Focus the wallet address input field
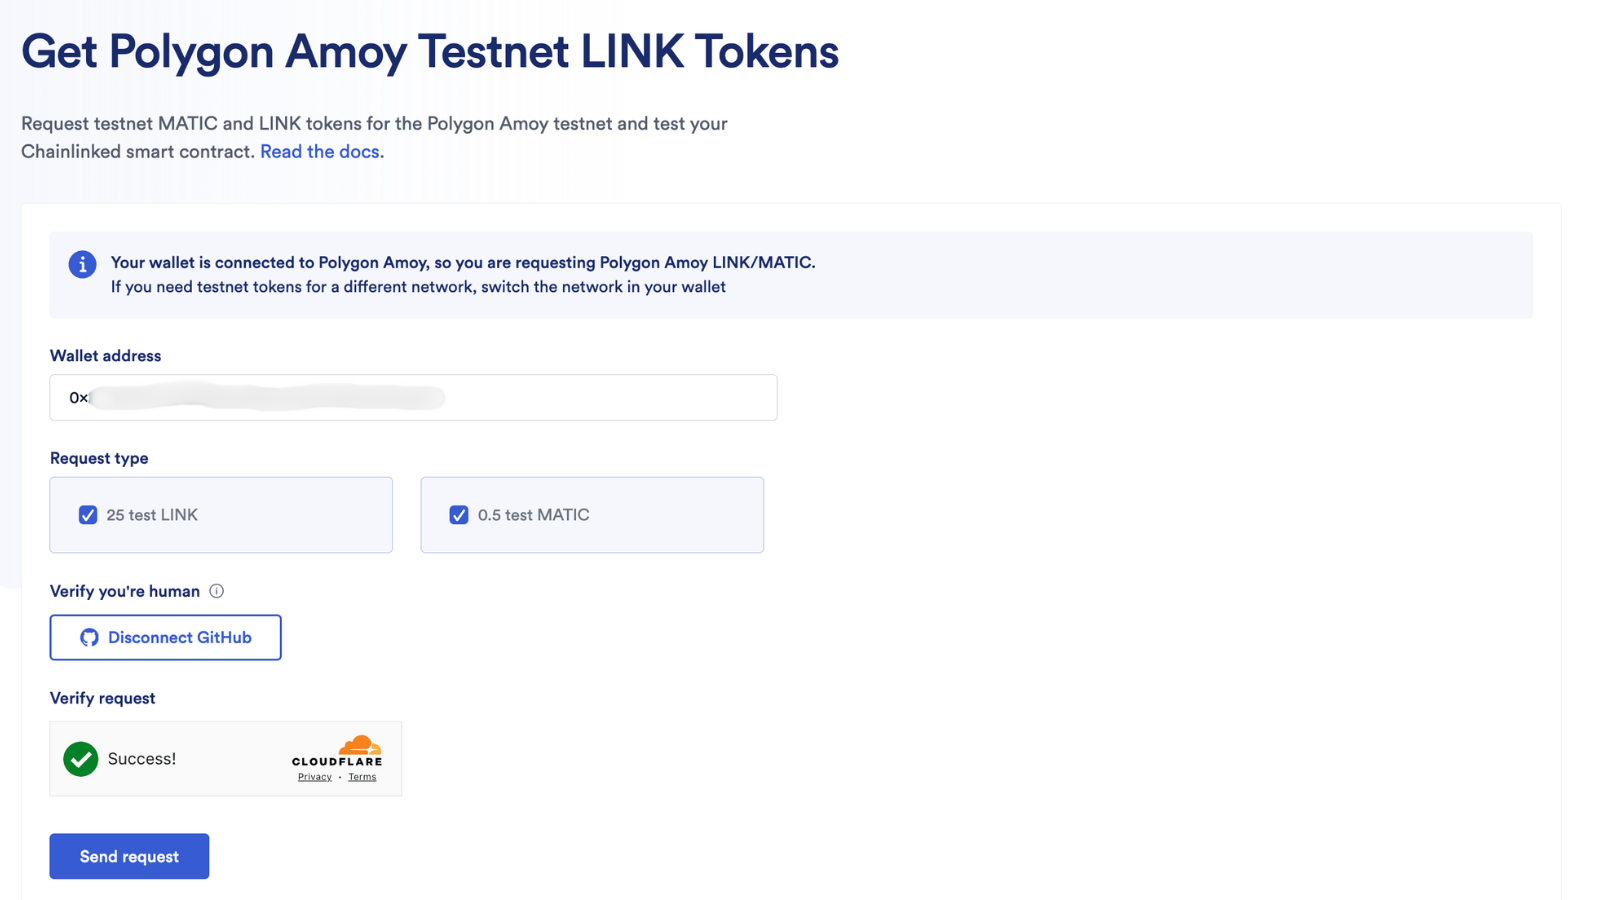Screen dimensions: 1600x900 point(413,397)
